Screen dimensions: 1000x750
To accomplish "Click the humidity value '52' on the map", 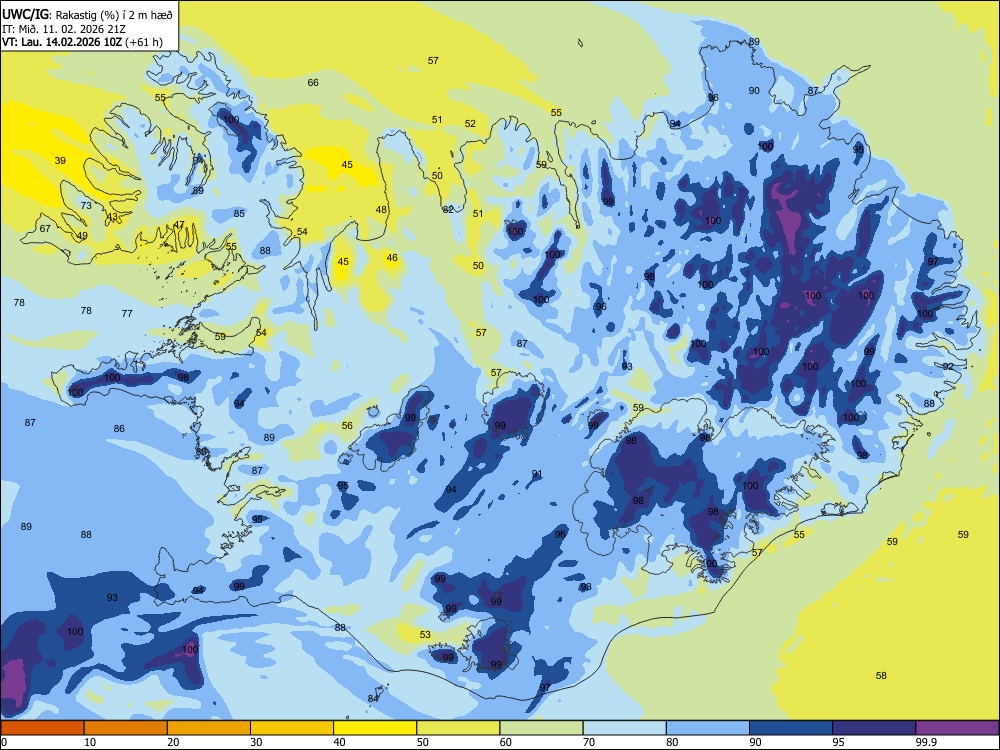I will [x=470, y=124].
